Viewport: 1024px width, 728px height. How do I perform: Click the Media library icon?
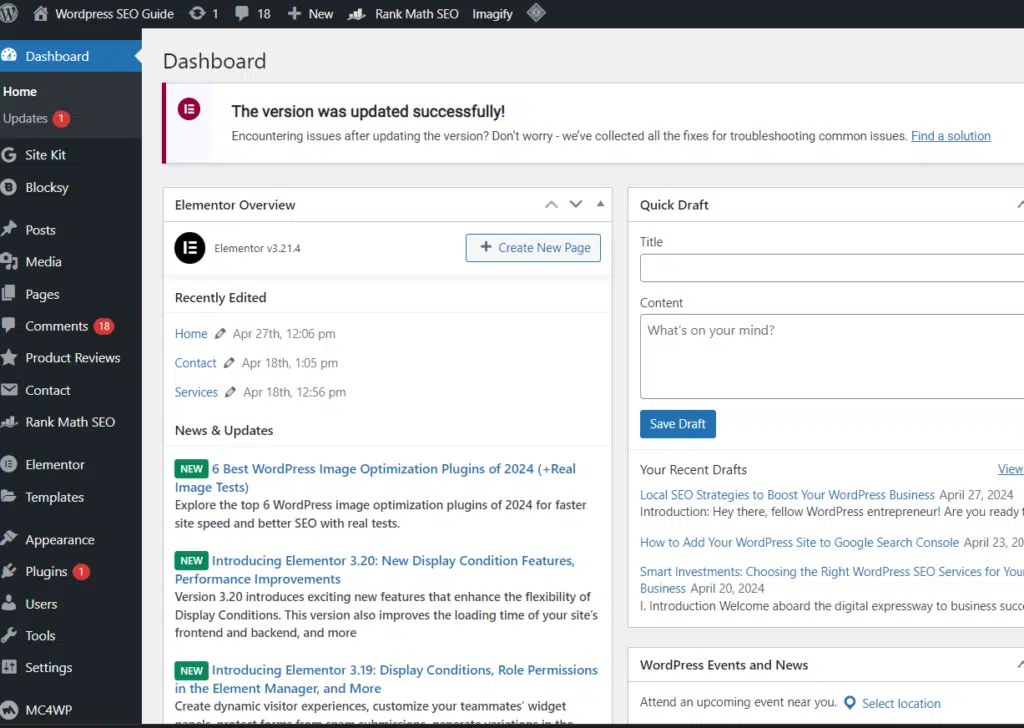(x=9, y=262)
